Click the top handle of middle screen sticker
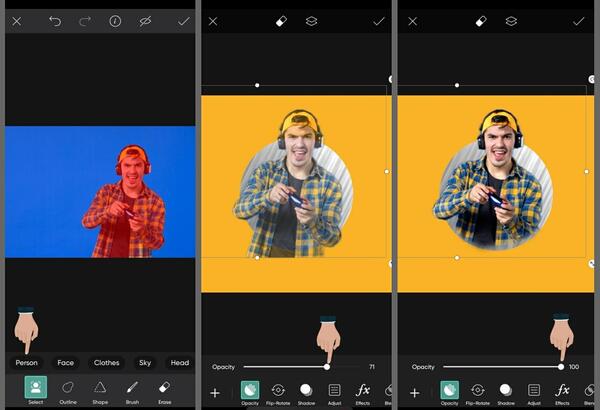The image size is (600, 410). pos(257,85)
